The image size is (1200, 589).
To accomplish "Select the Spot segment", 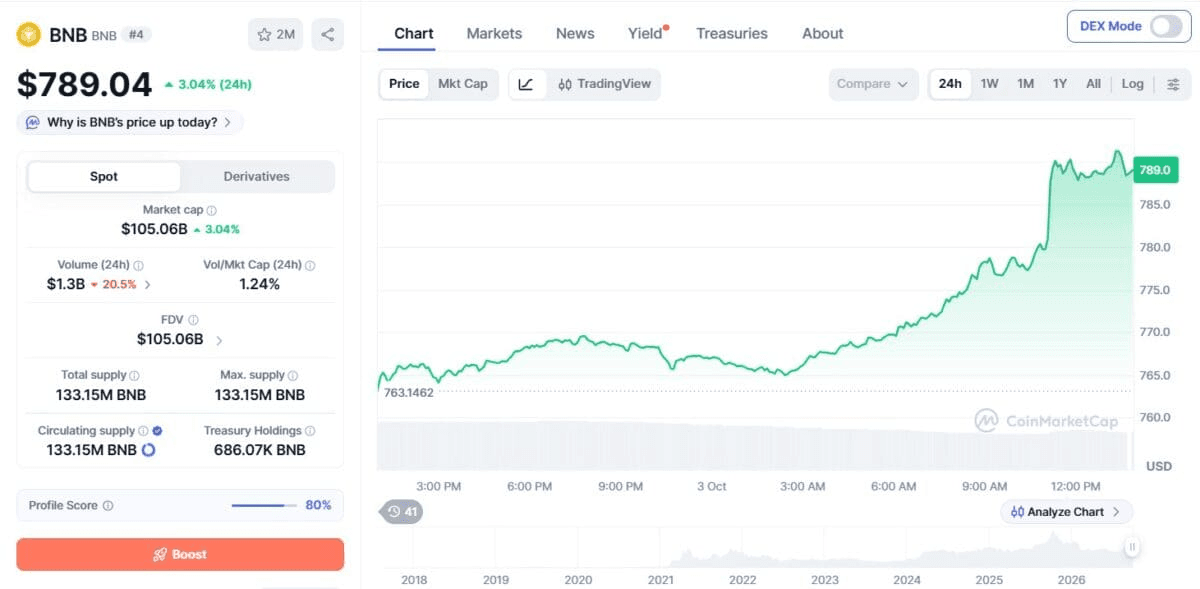I will click(104, 177).
